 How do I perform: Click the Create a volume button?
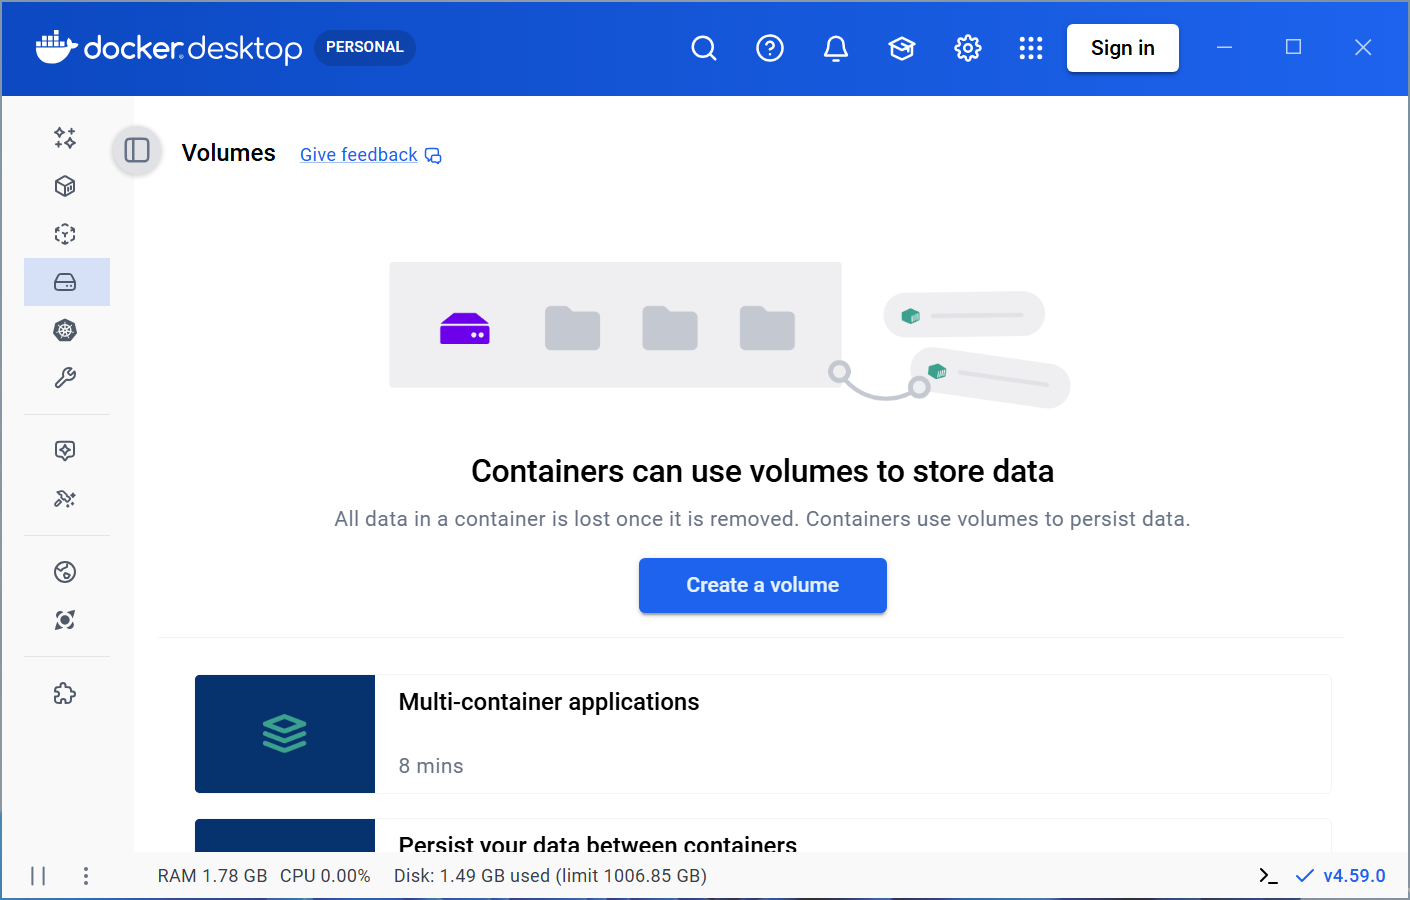pyautogui.click(x=762, y=585)
